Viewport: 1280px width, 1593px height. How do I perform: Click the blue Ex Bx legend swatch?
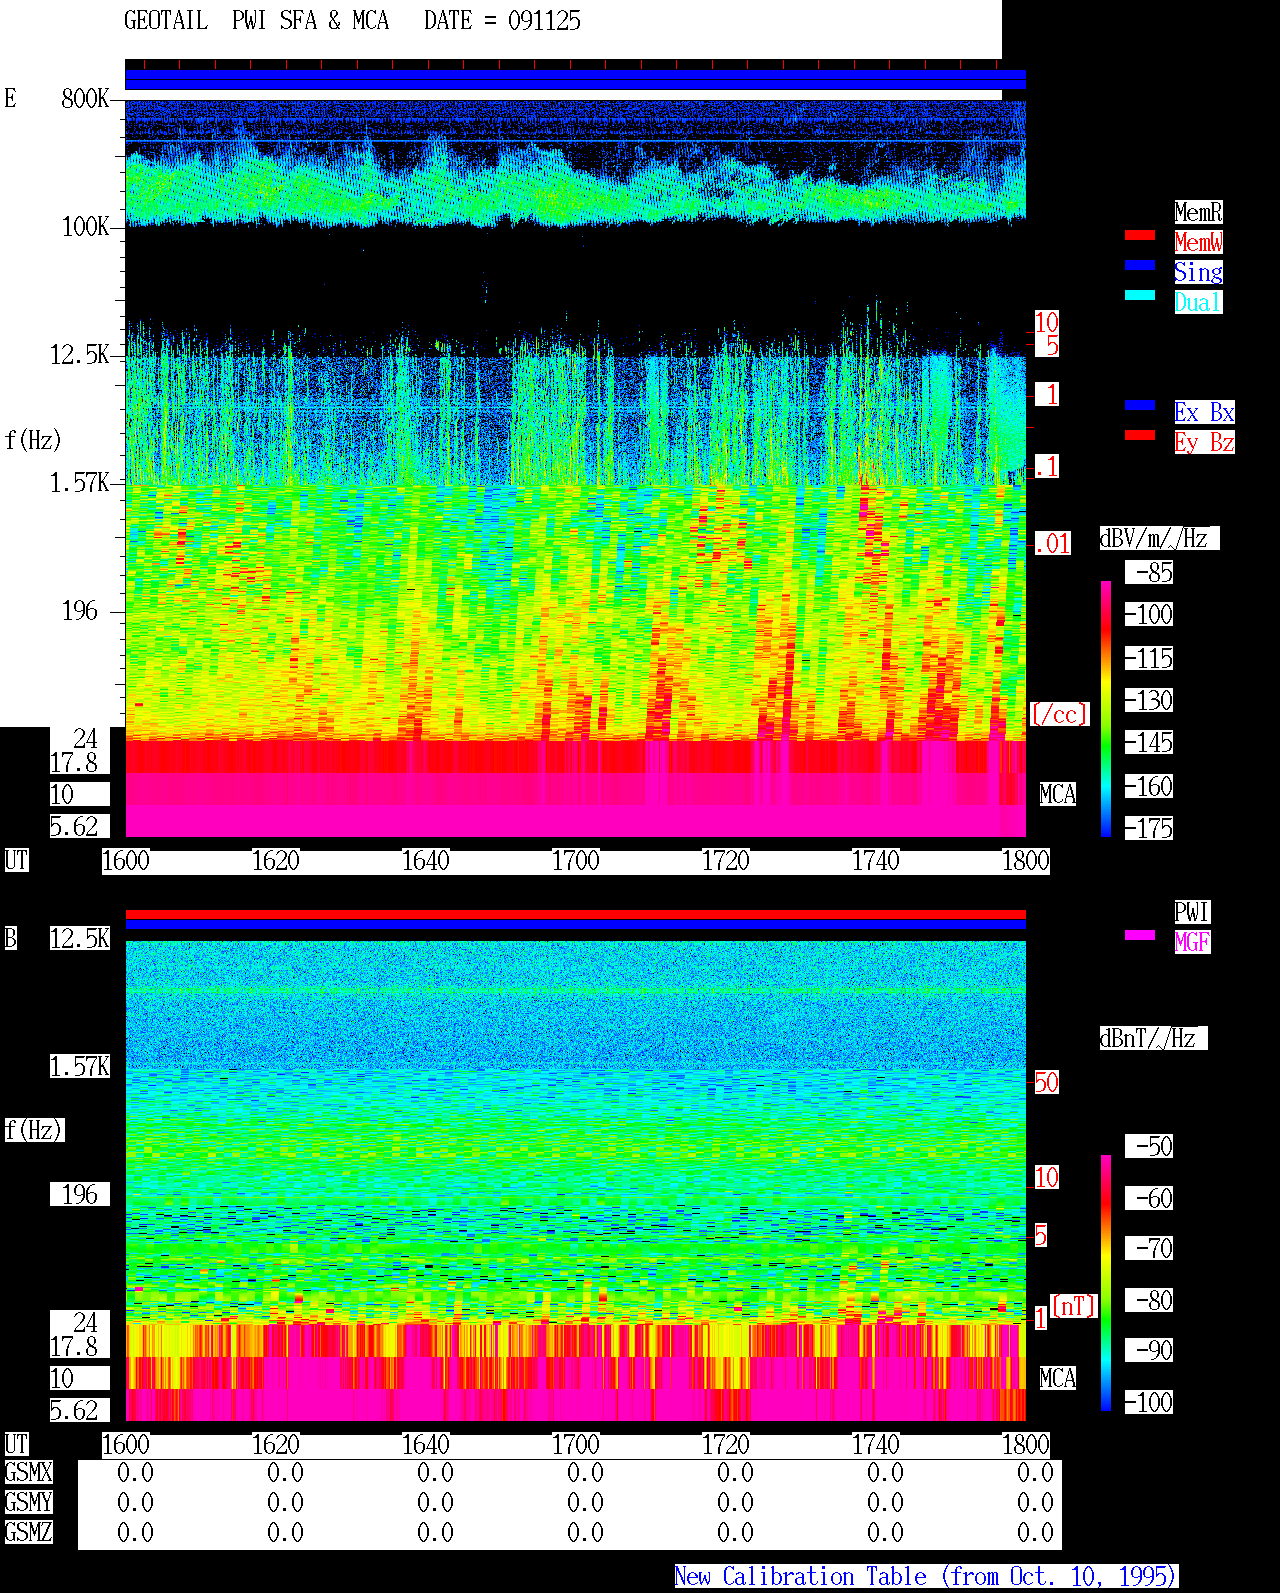pyautogui.click(x=1140, y=405)
